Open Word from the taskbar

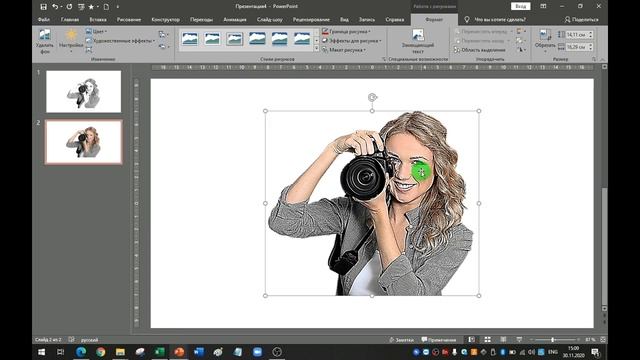click(198, 352)
